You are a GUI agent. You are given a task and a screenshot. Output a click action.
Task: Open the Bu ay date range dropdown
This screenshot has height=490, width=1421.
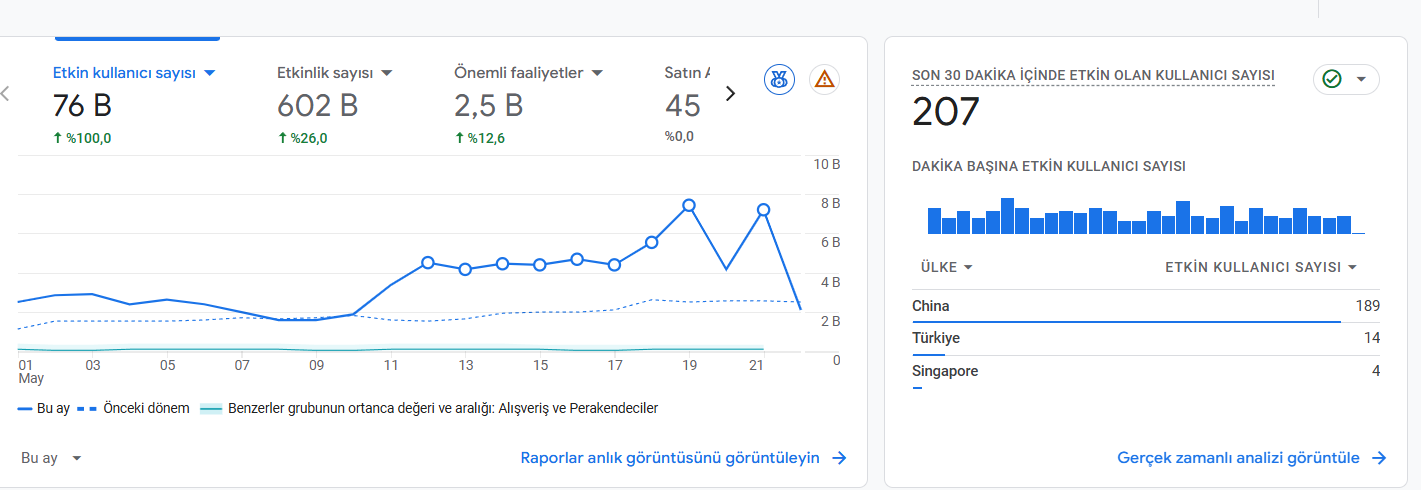[51, 458]
